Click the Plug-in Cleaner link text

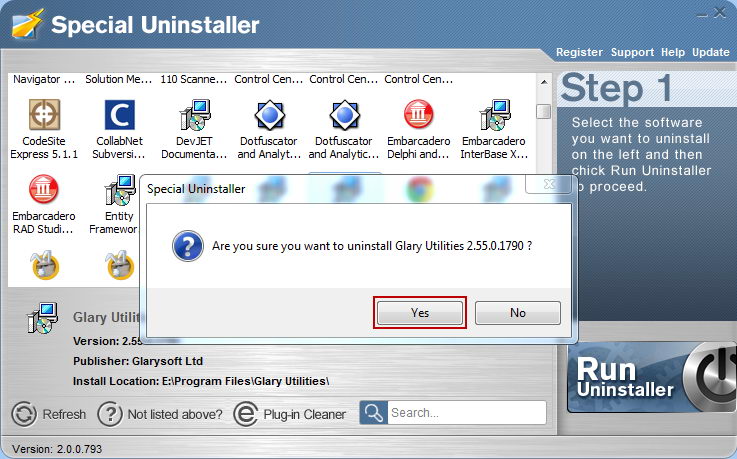tap(305, 414)
